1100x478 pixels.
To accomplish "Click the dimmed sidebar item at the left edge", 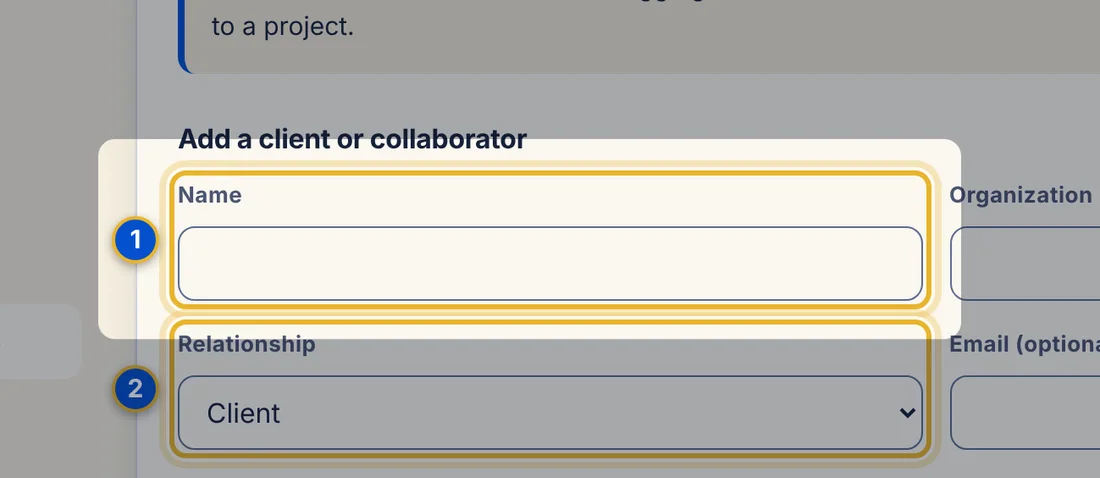I will [40, 341].
